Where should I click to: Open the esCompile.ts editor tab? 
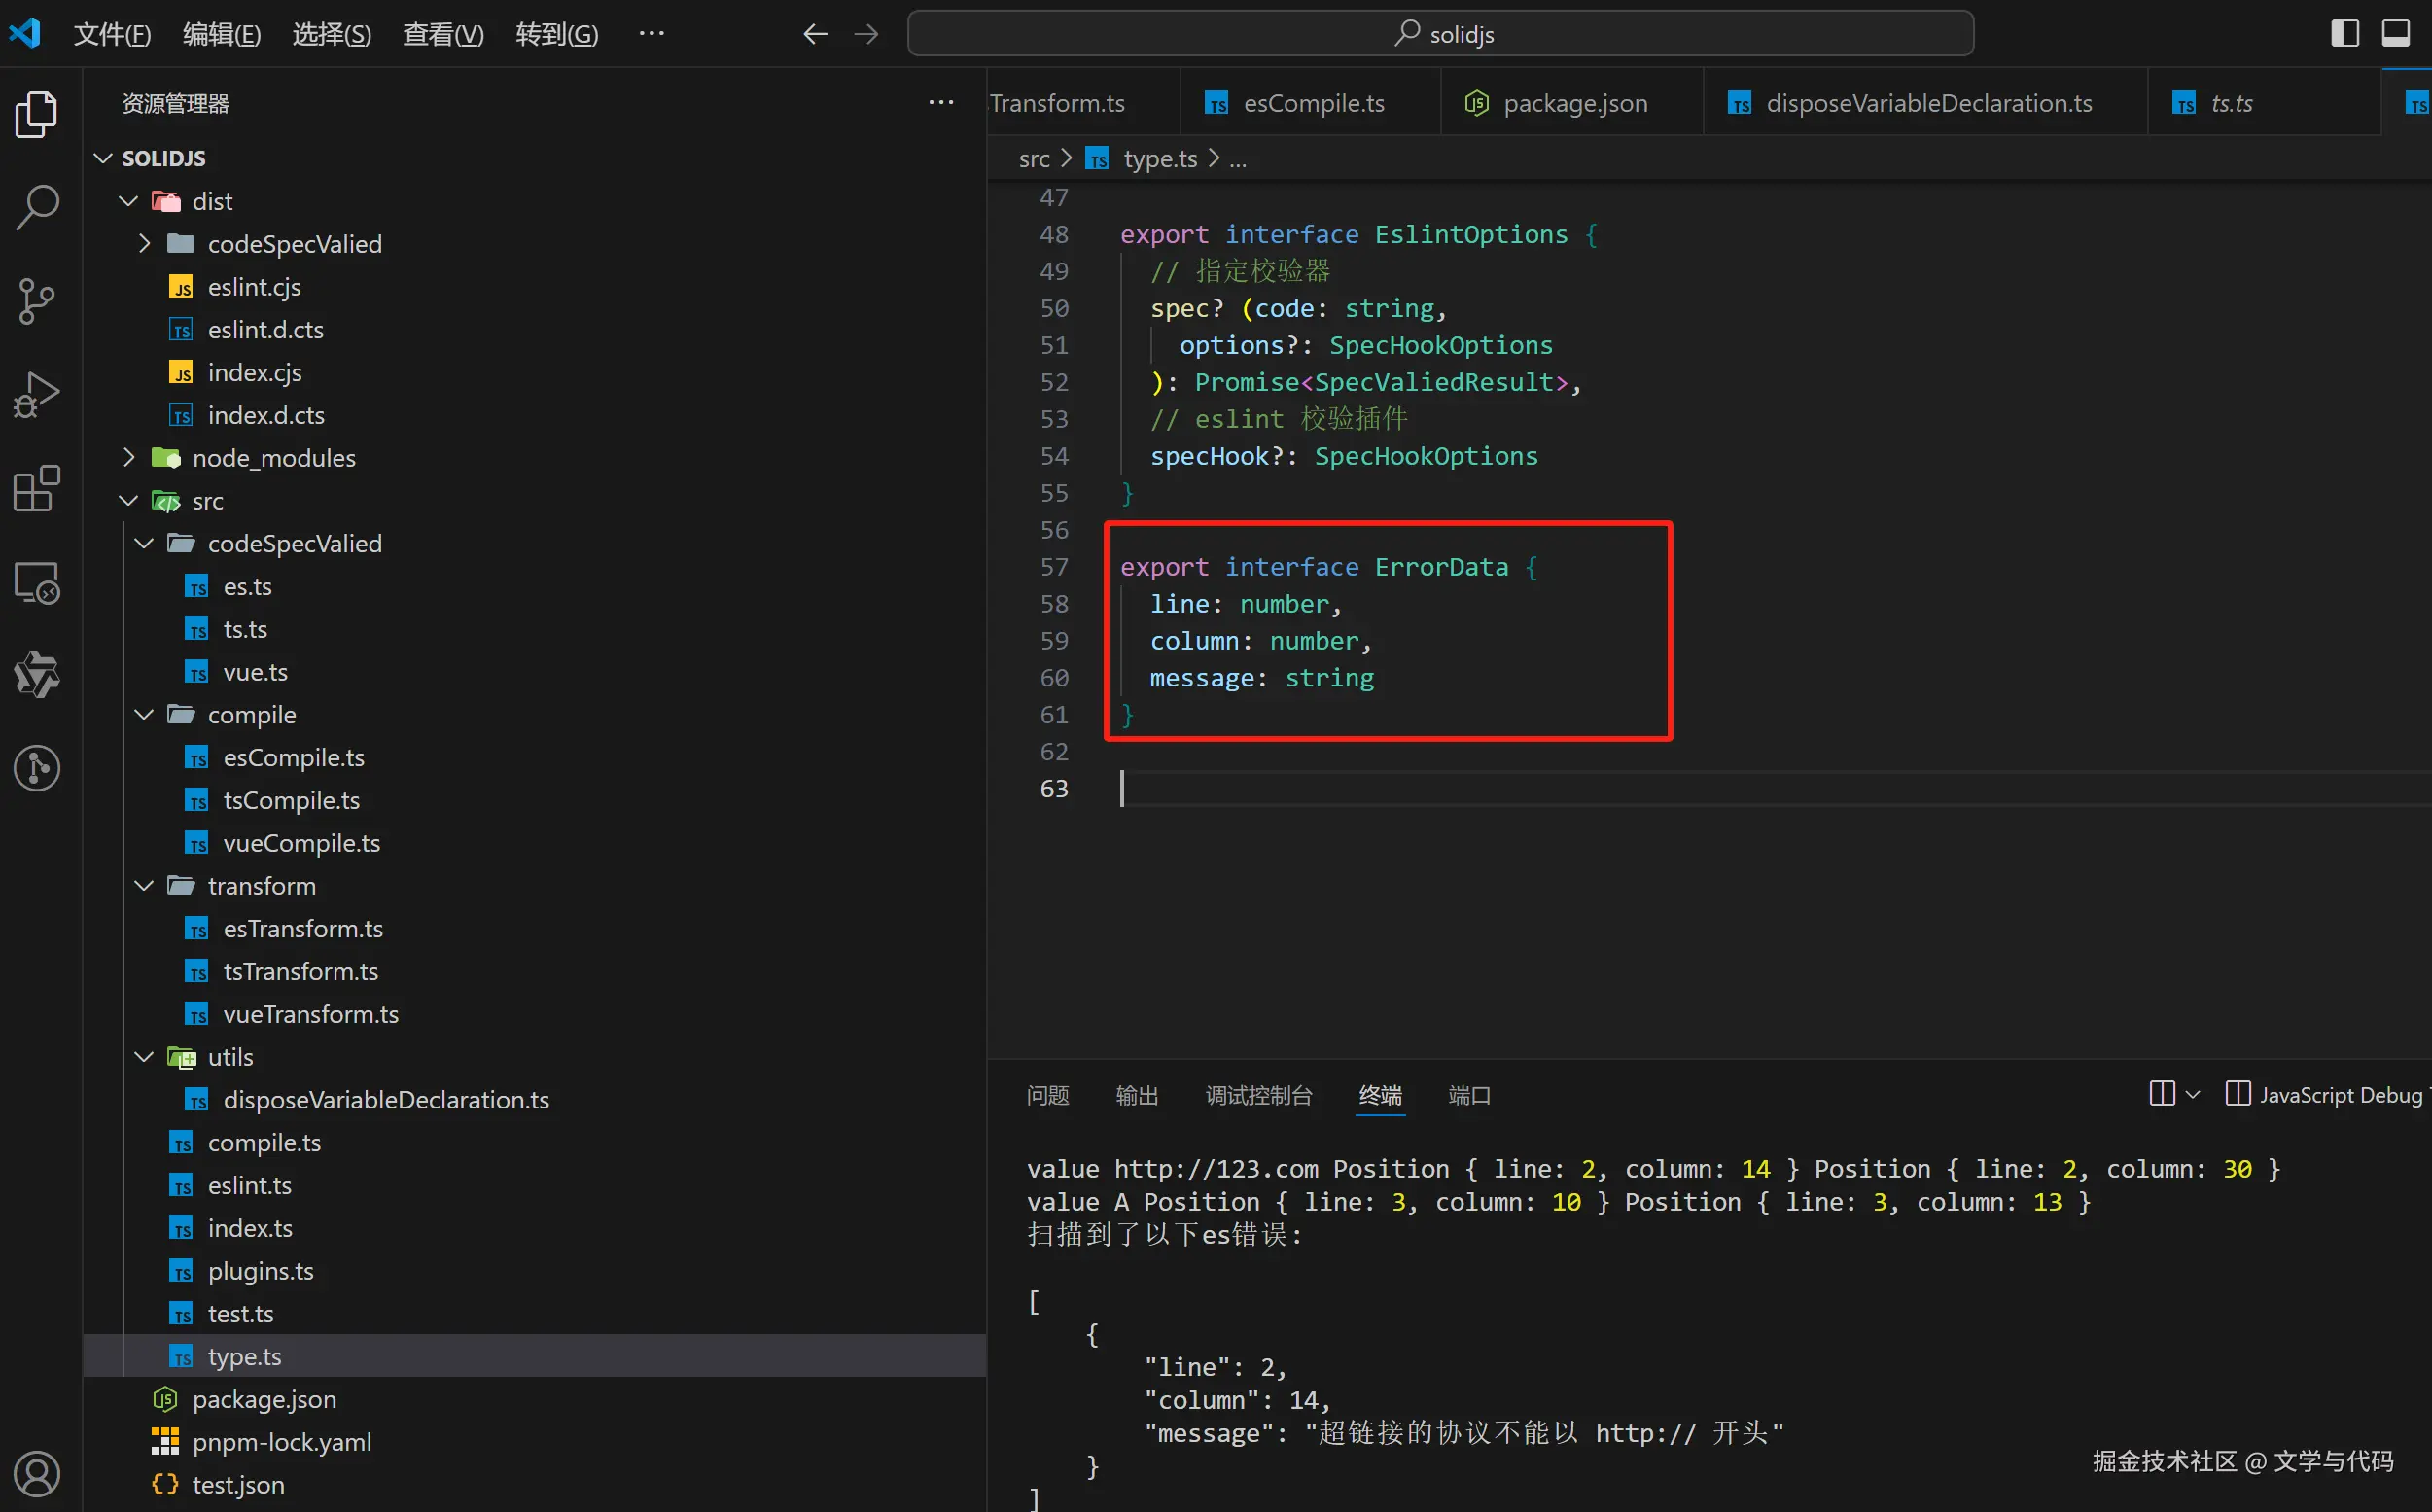click(x=1312, y=103)
